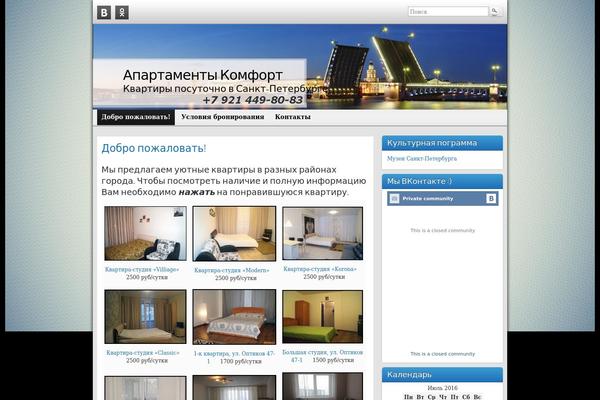Click the Добро пожаловать! page heading

[x=154, y=148]
